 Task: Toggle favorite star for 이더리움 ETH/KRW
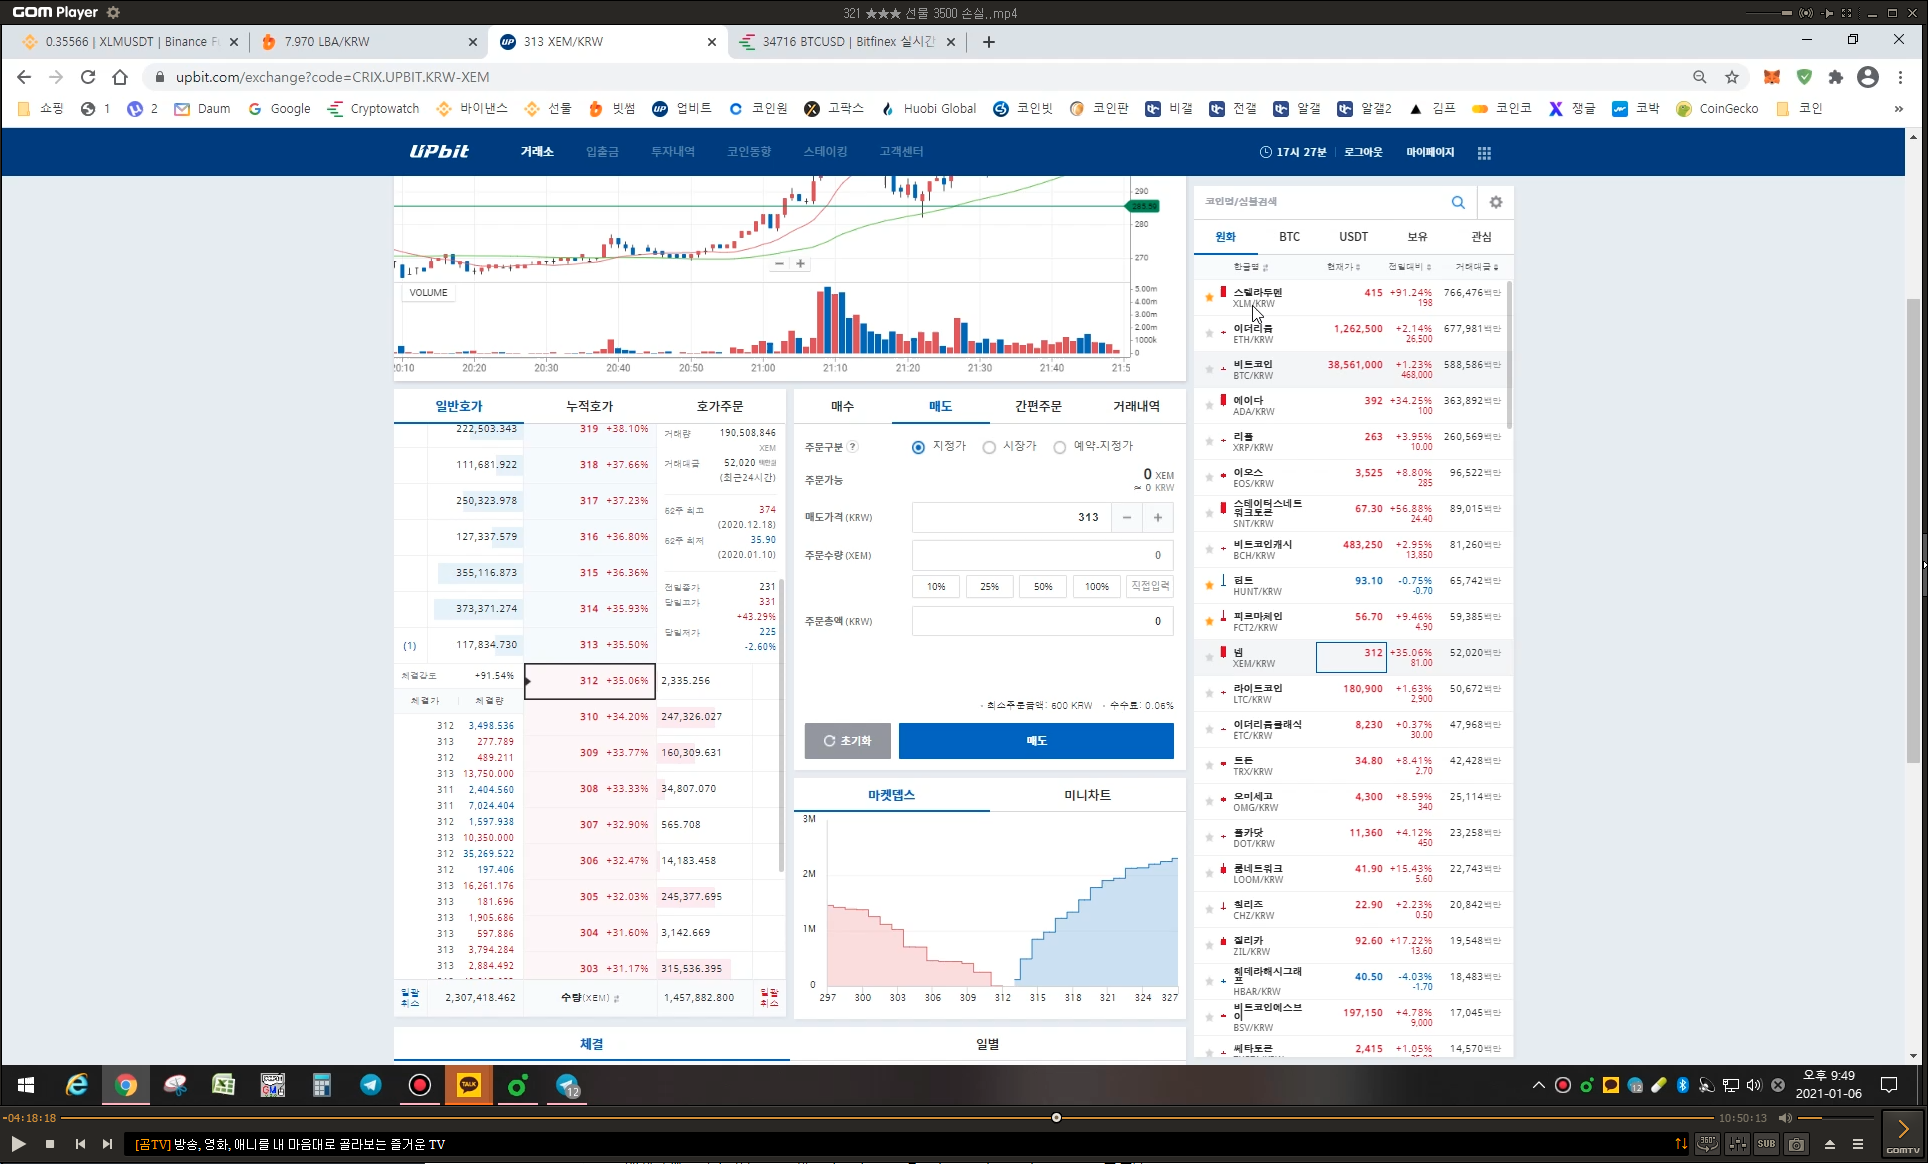tap(1209, 333)
